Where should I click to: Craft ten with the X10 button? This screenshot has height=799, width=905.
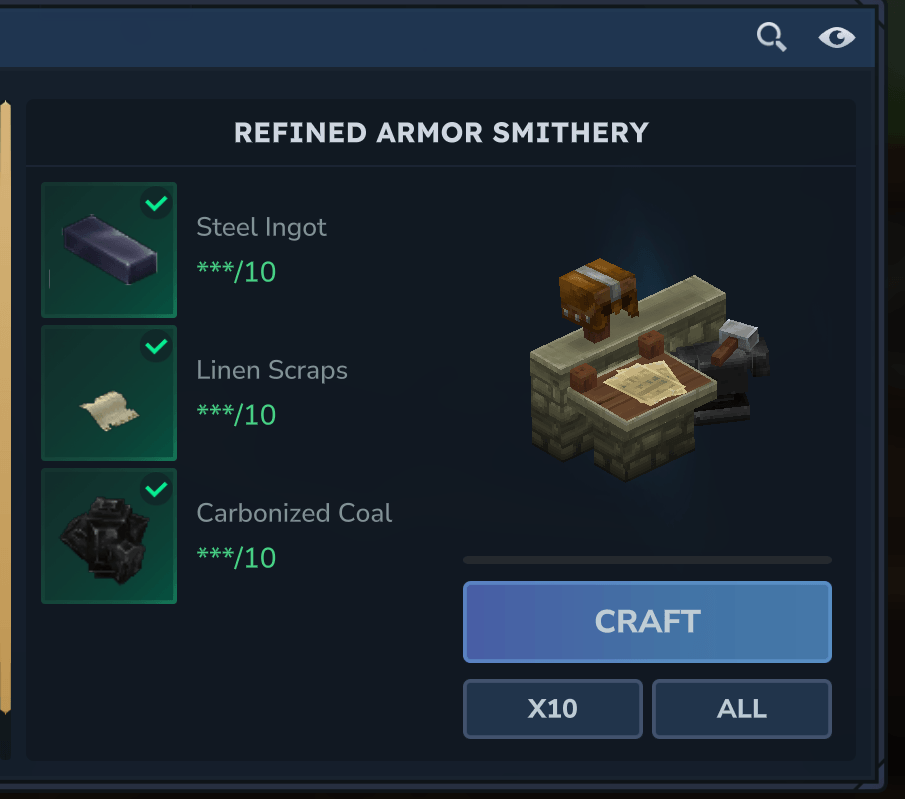click(552, 709)
